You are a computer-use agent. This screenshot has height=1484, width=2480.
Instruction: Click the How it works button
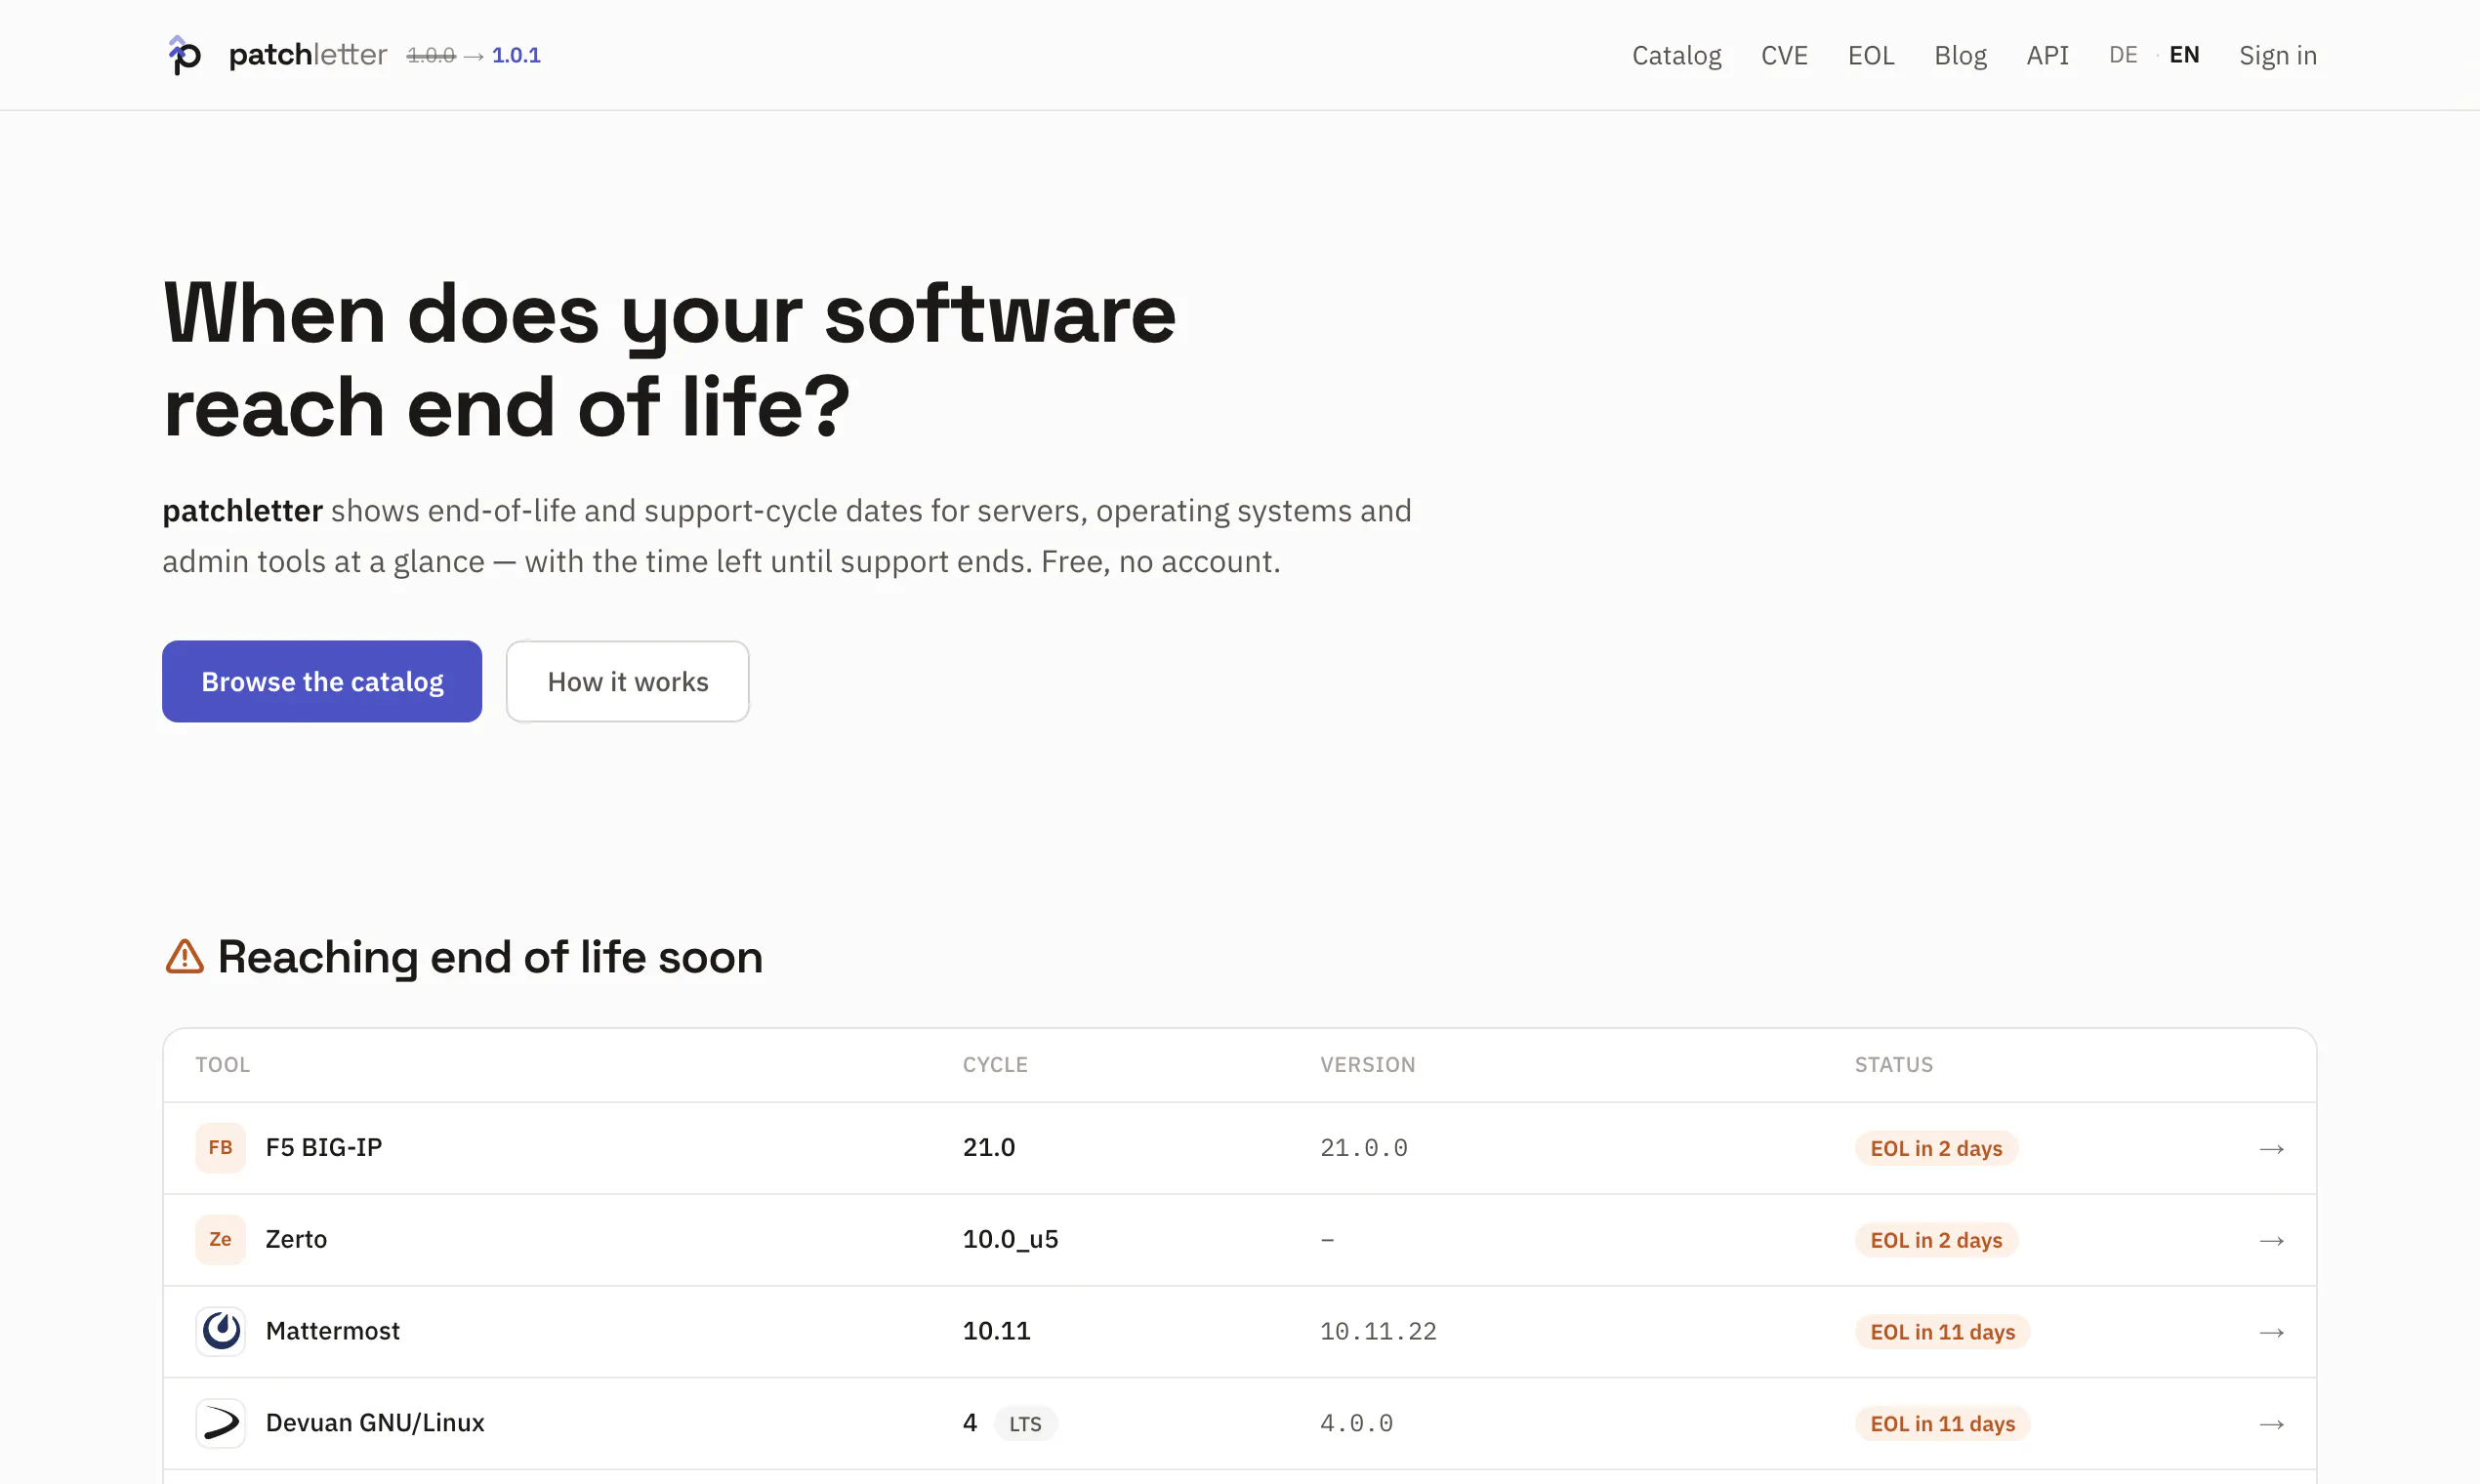pos(627,682)
